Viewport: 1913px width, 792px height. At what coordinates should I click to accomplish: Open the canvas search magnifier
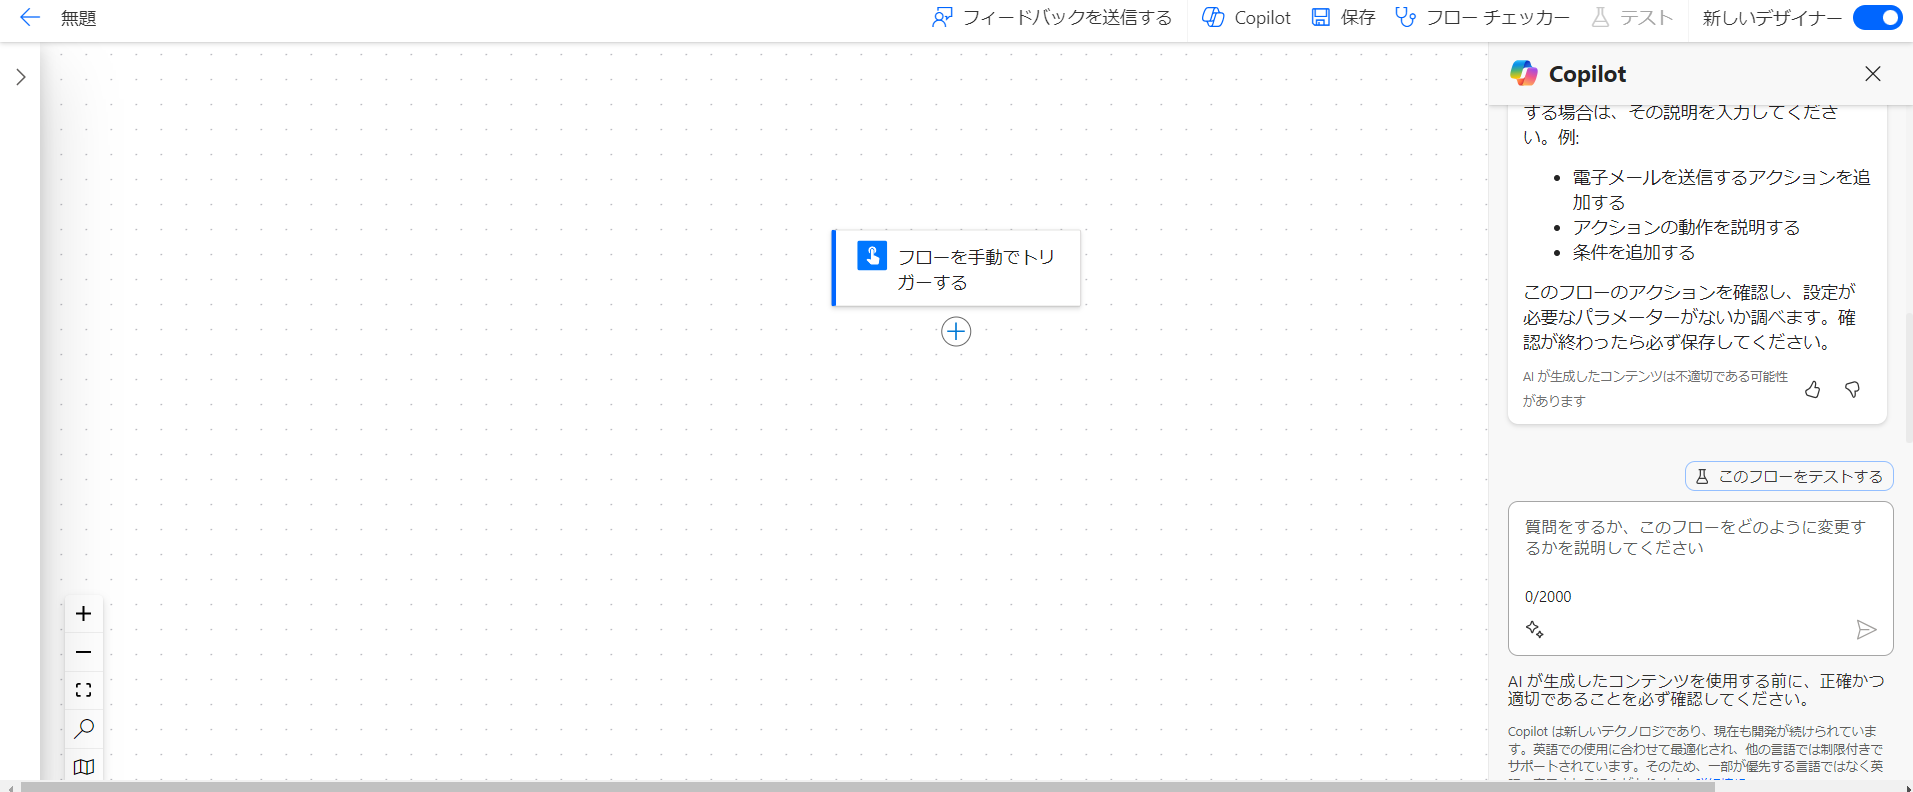[x=84, y=728]
